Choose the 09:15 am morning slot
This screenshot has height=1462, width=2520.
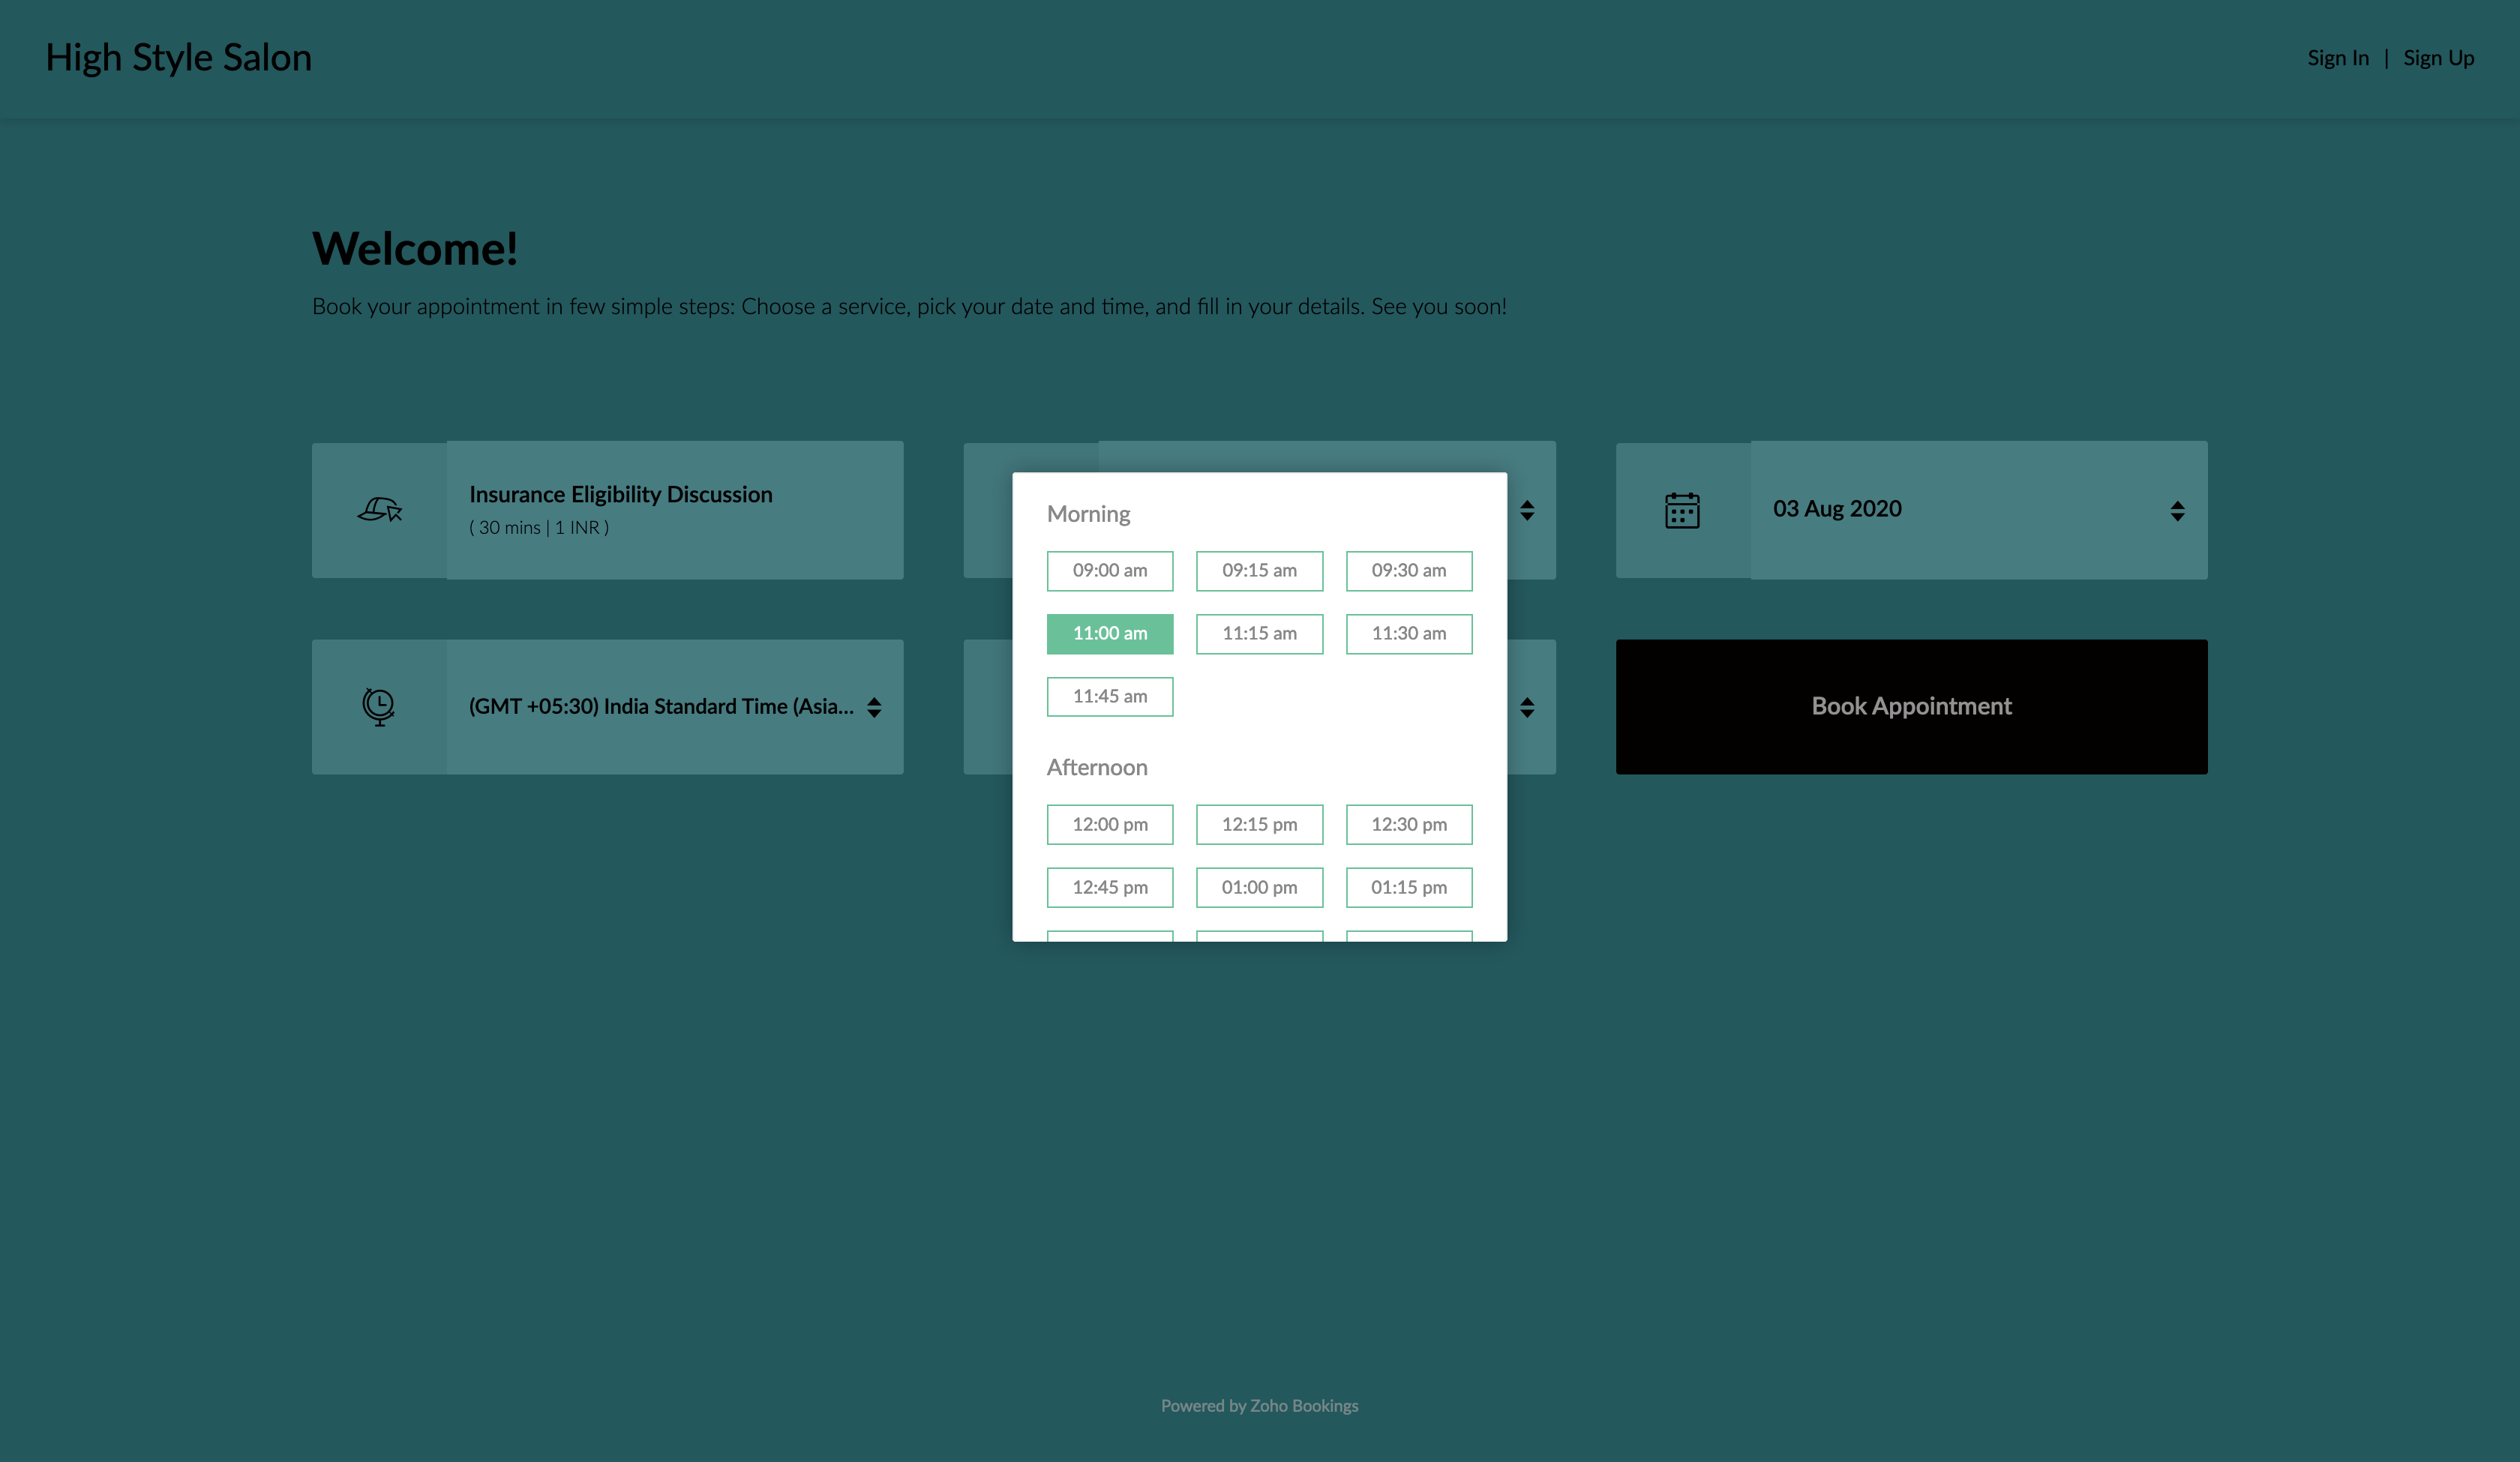pyautogui.click(x=1259, y=570)
